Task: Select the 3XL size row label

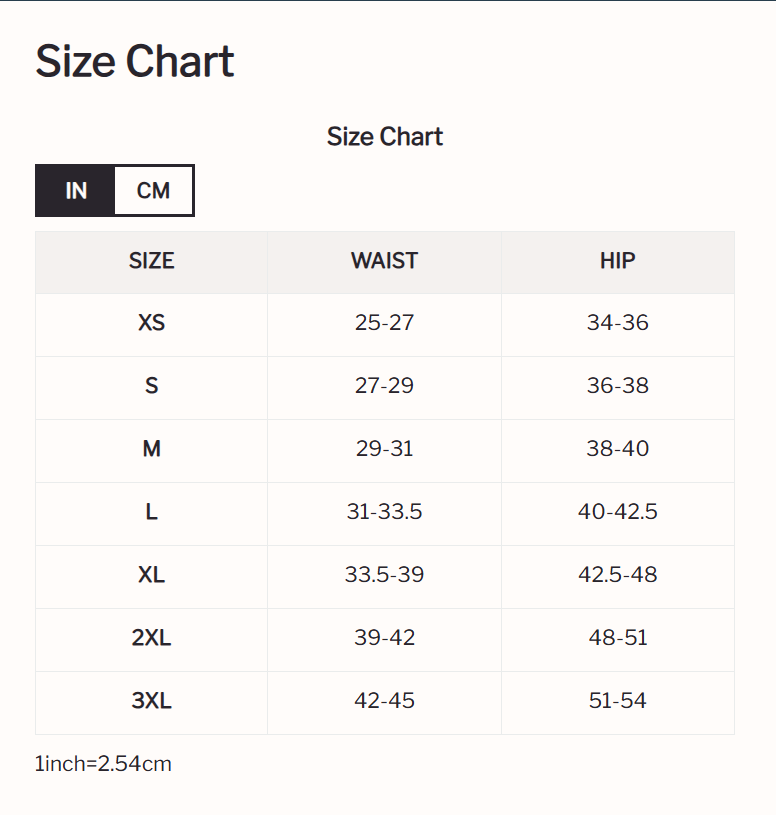Action: coord(152,701)
